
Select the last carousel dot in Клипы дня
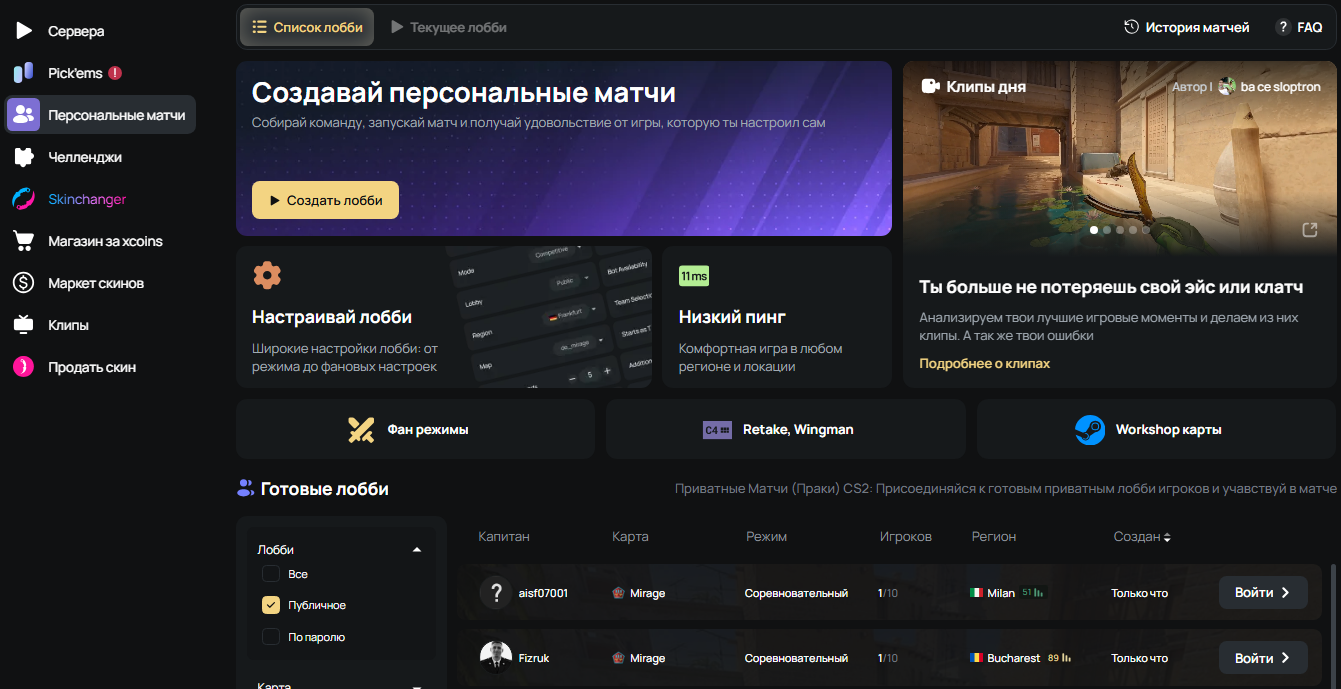[1146, 230]
